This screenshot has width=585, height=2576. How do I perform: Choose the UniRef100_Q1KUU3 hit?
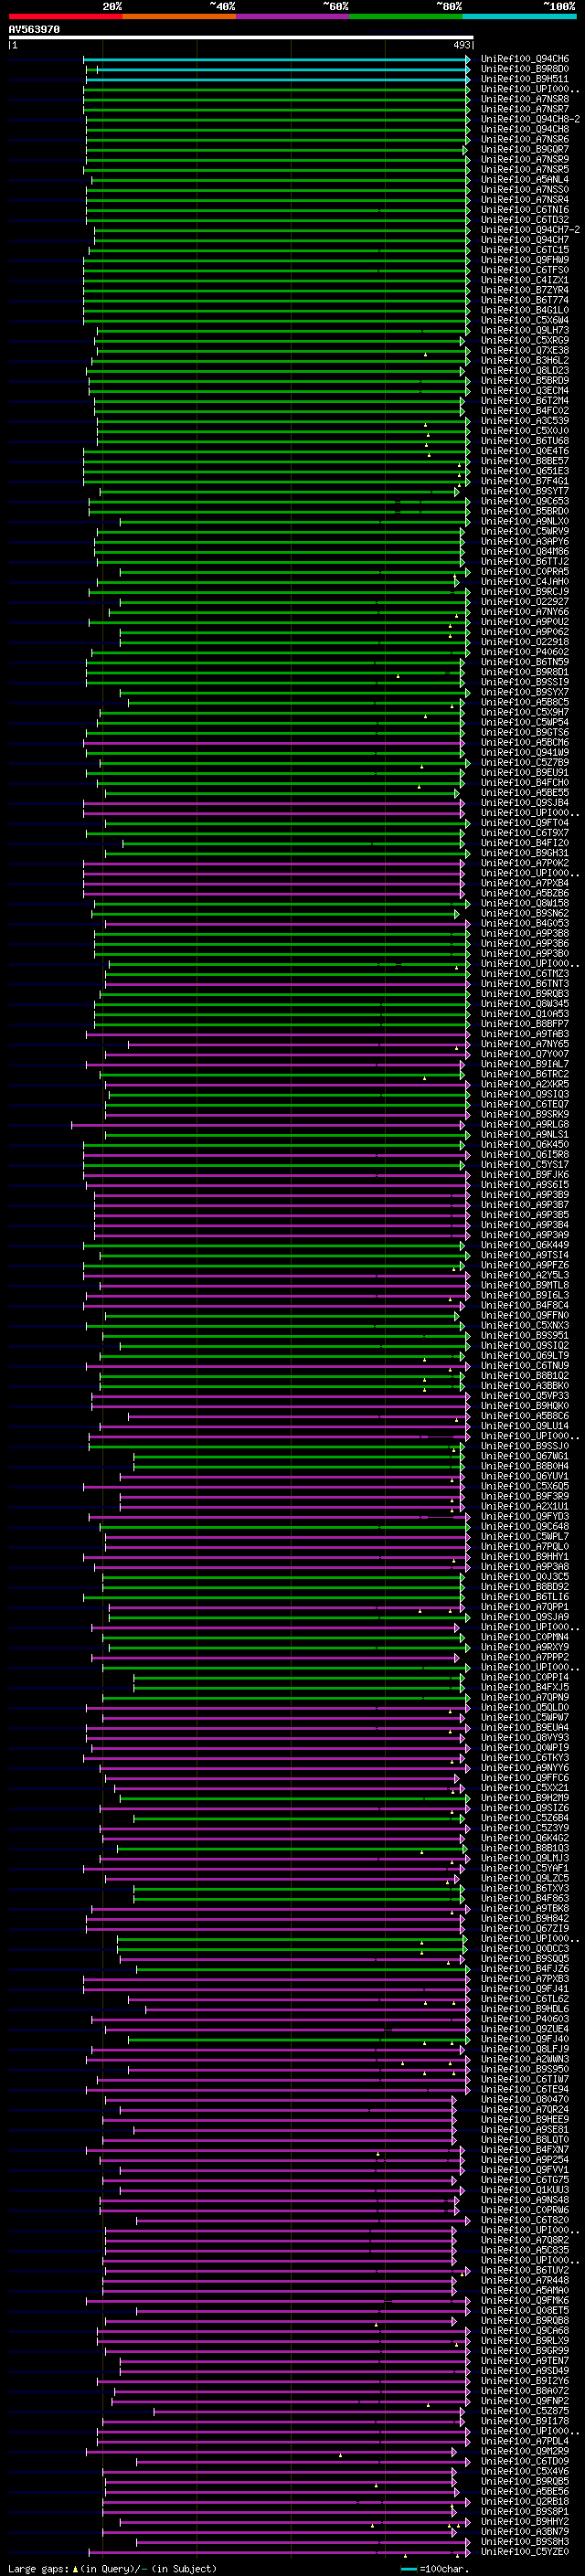click(x=525, y=2189)
